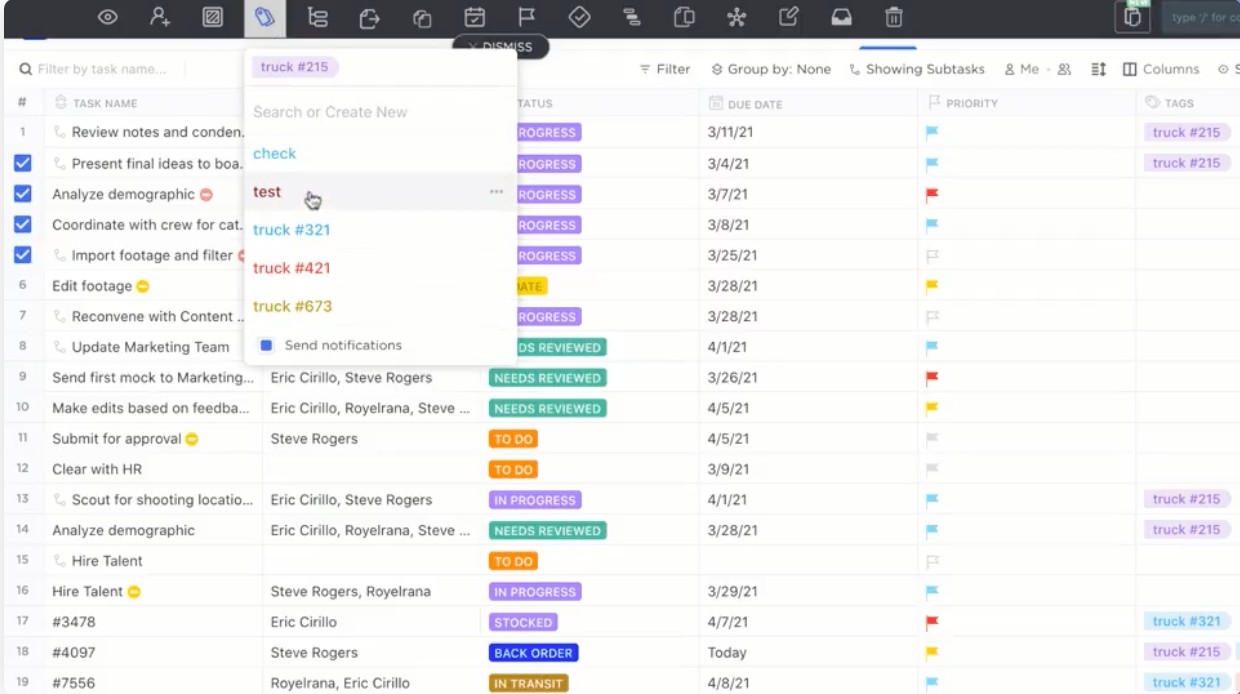Open the Showing Subtasks dropdown
Viewport: 1240px width, 694px height.
(x=917, y=69)
